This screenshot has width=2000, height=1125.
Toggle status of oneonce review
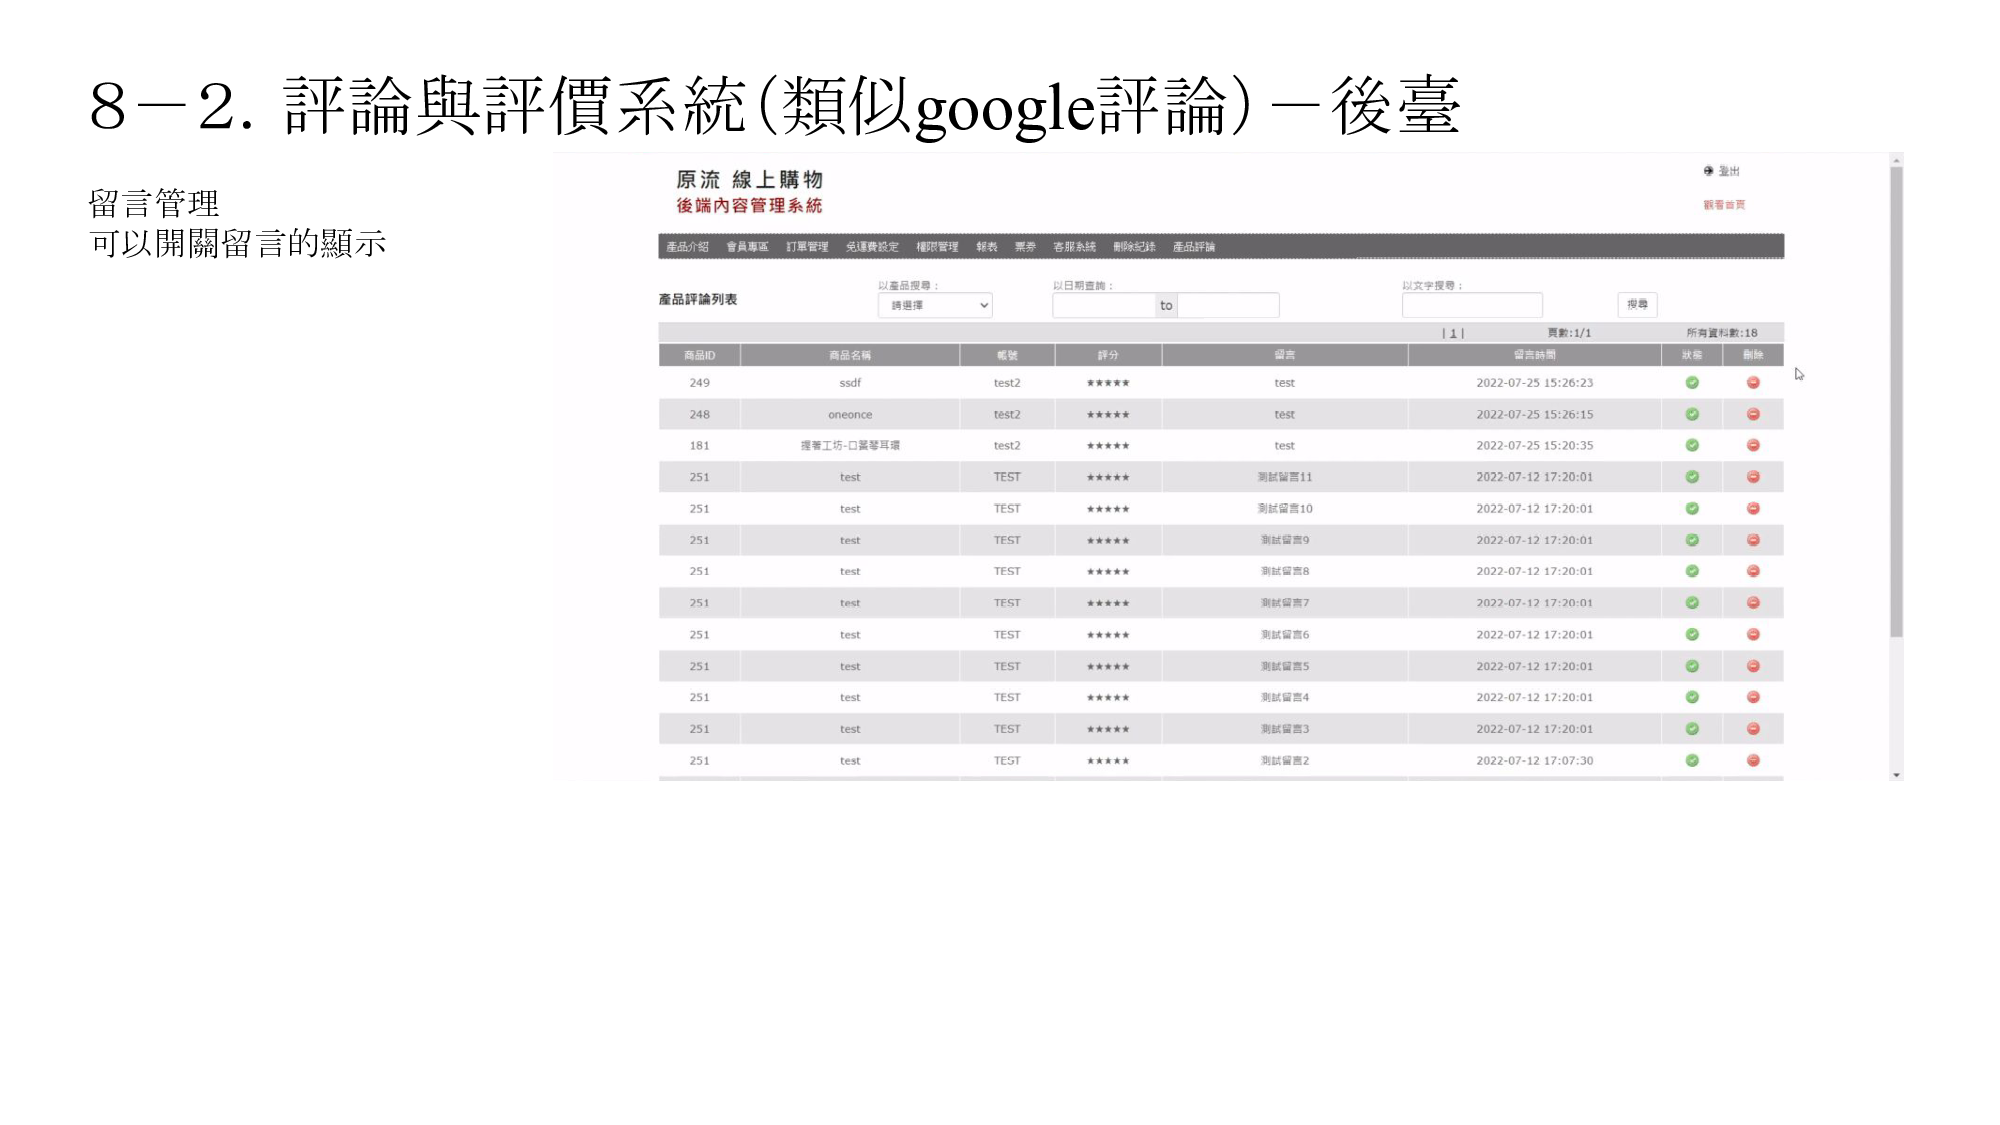point(1692,414)
